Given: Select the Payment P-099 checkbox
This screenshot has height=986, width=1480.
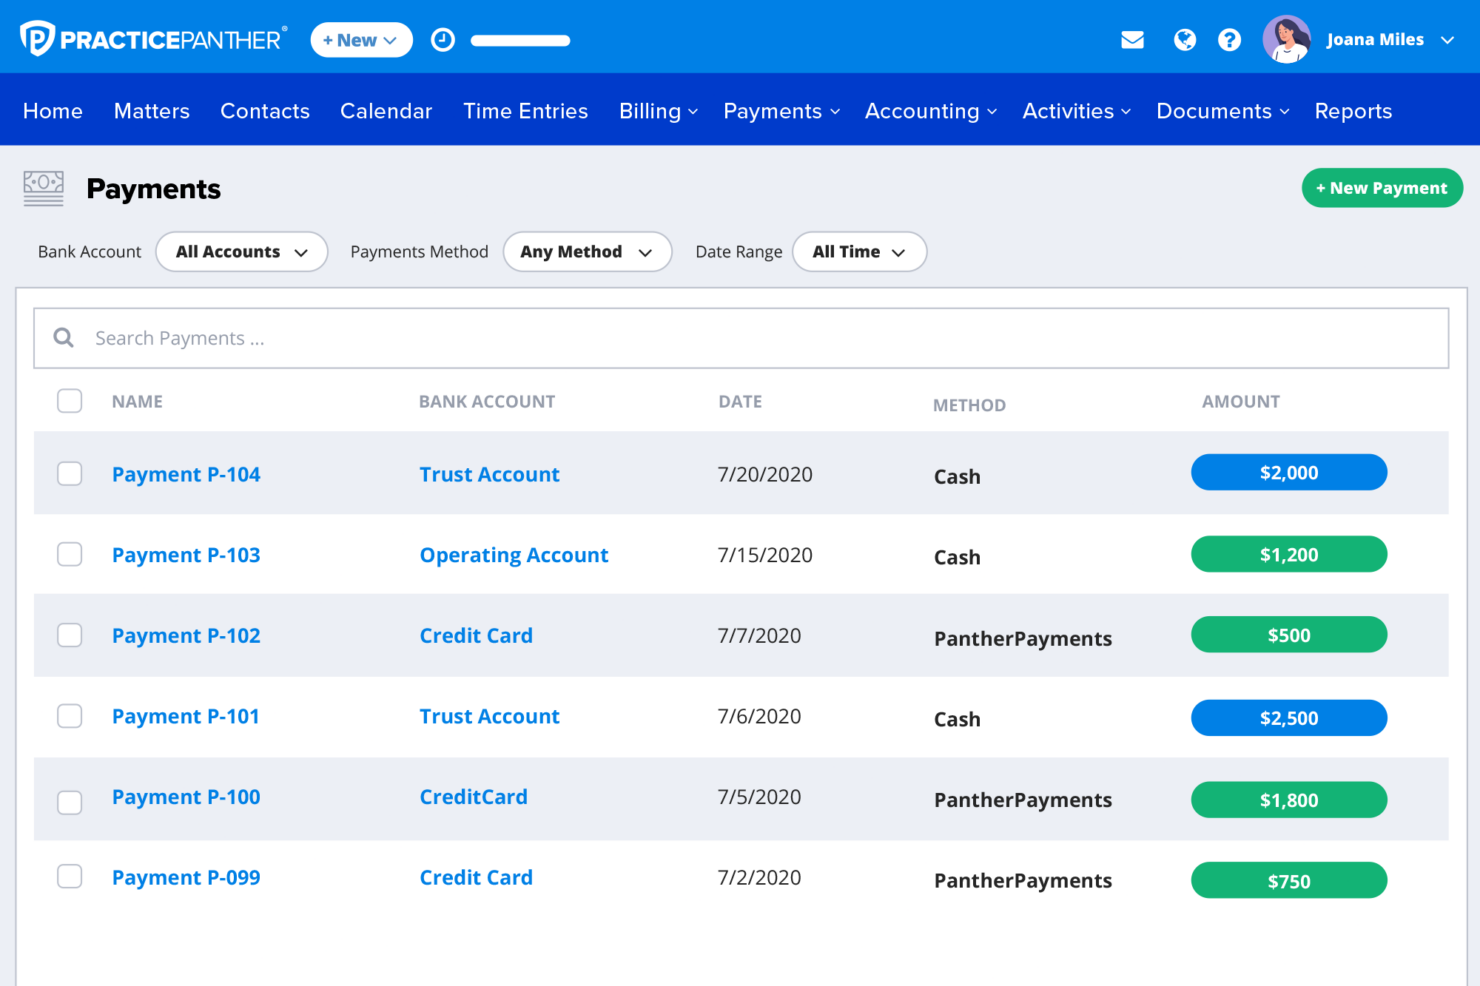Looking at the screenshot, I should coord(70,876).
